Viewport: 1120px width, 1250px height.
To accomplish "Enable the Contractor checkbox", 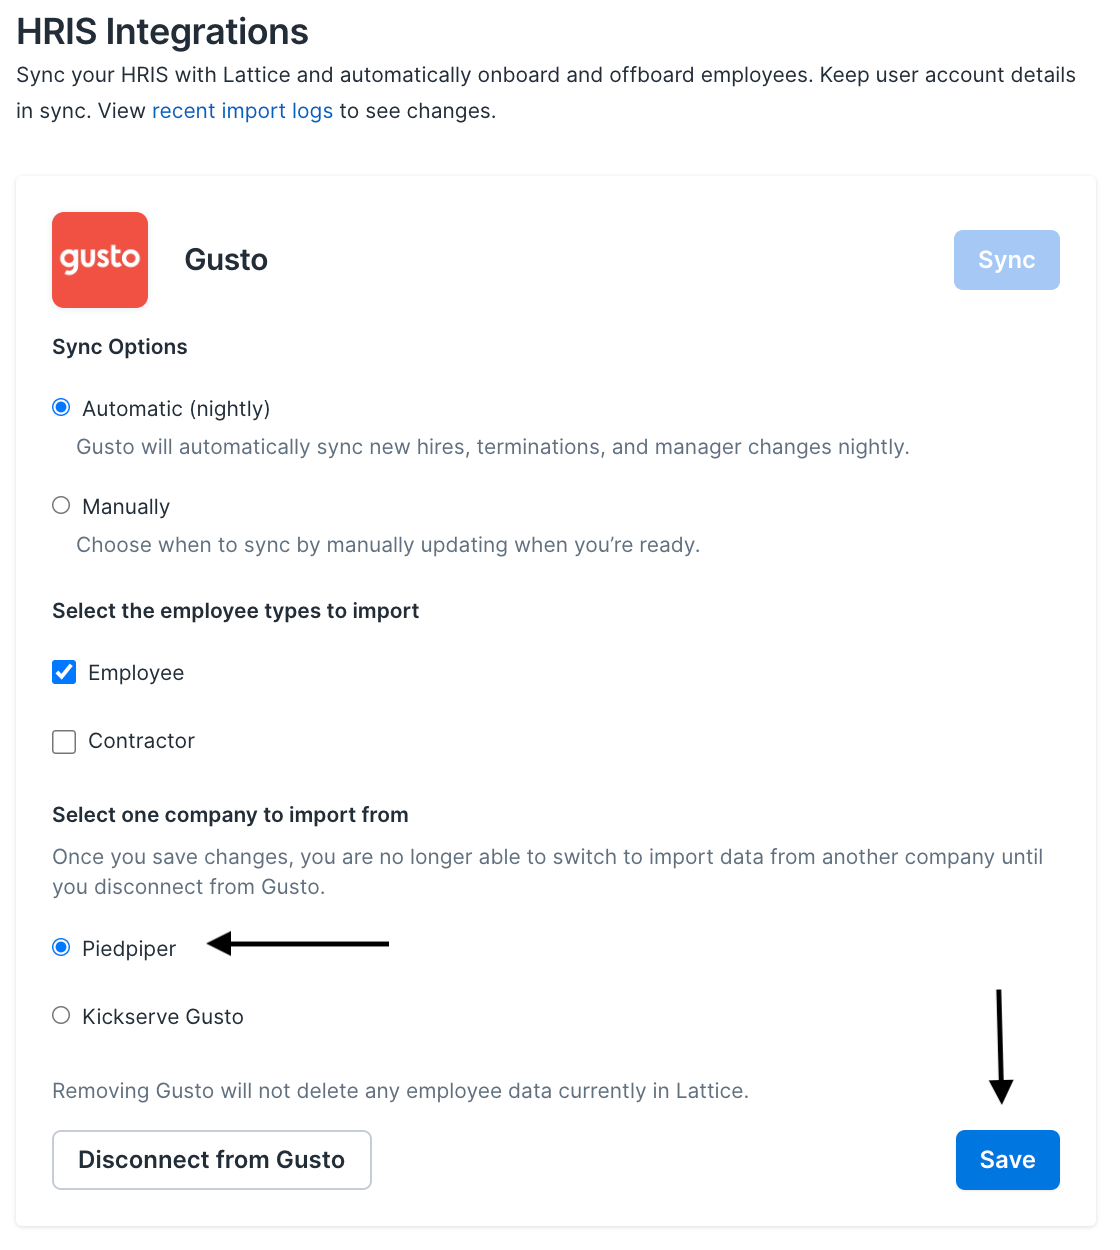I will point(65,741).
